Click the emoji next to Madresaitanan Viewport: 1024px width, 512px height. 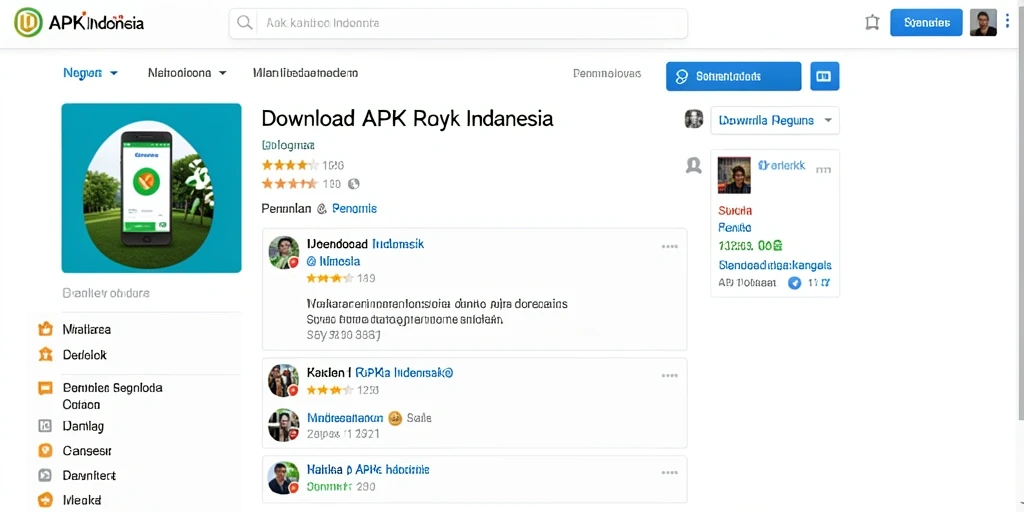click(x=394, y=418)
